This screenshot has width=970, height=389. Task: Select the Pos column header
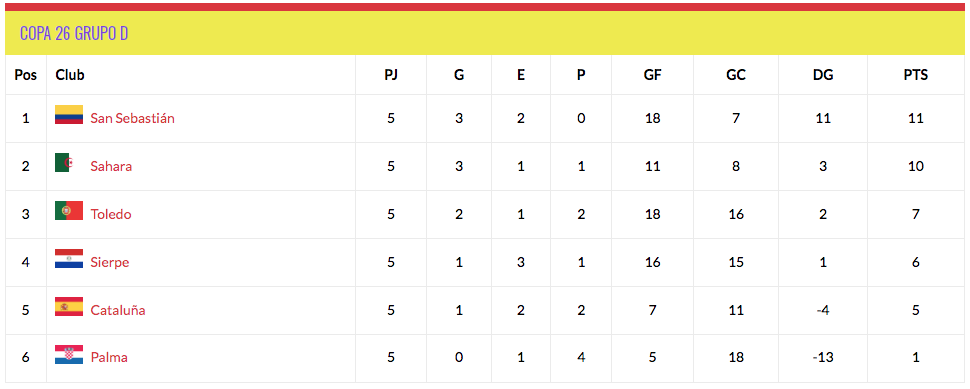click(x=25, y=75)
